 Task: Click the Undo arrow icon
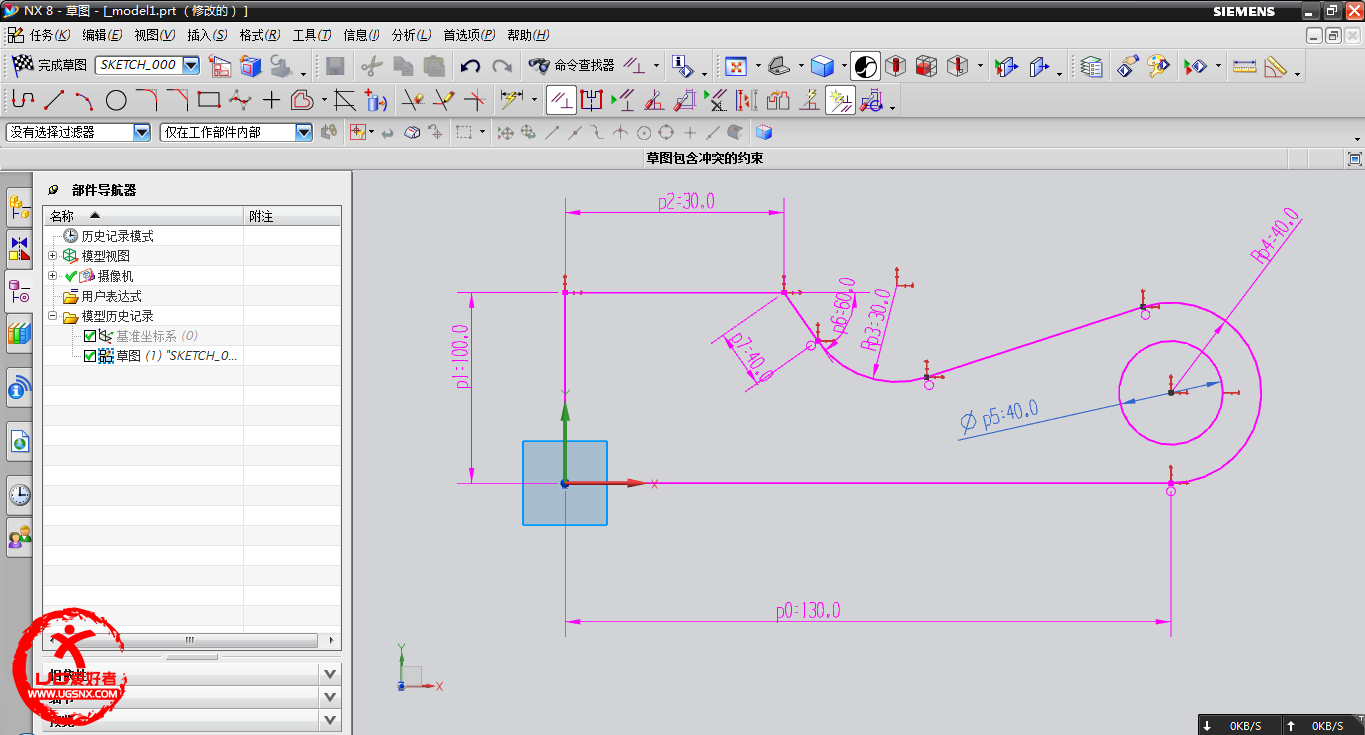[470, 66]
